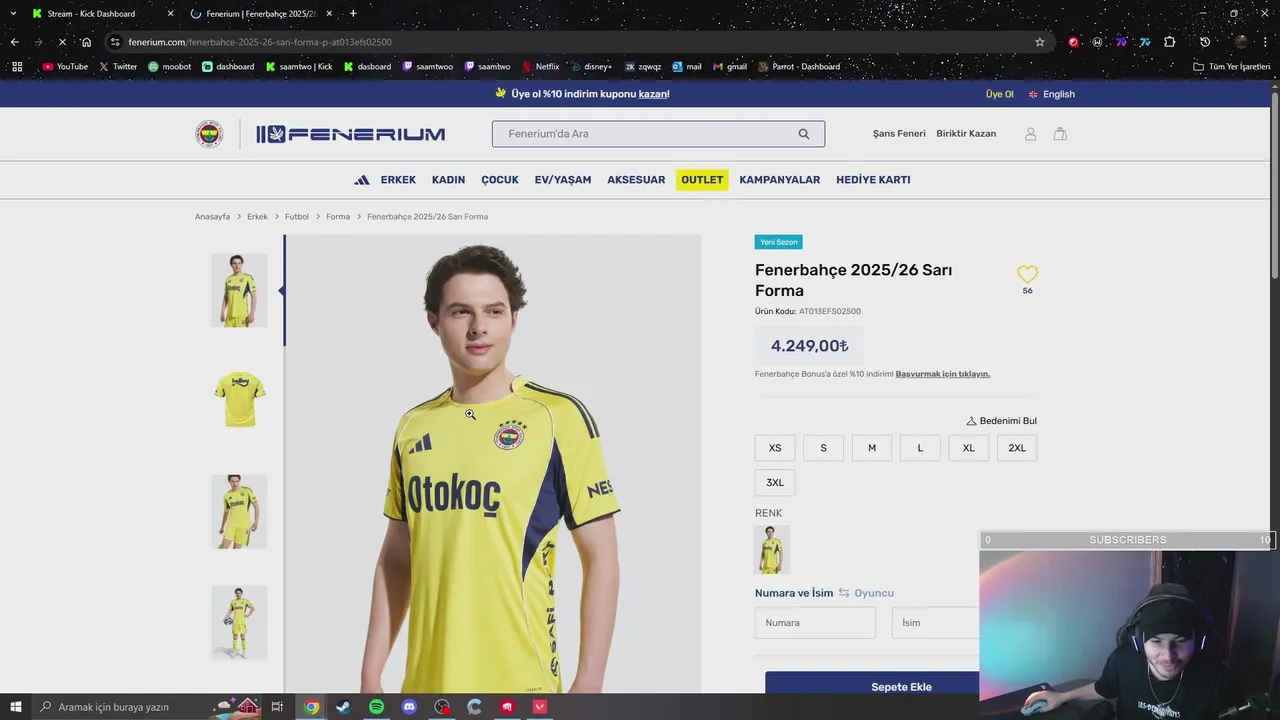Open the Chrome extensions puzzle icon
The height and width of the screenshot is (720, 1280).
pyautogui.click(x=1169, y=42)
